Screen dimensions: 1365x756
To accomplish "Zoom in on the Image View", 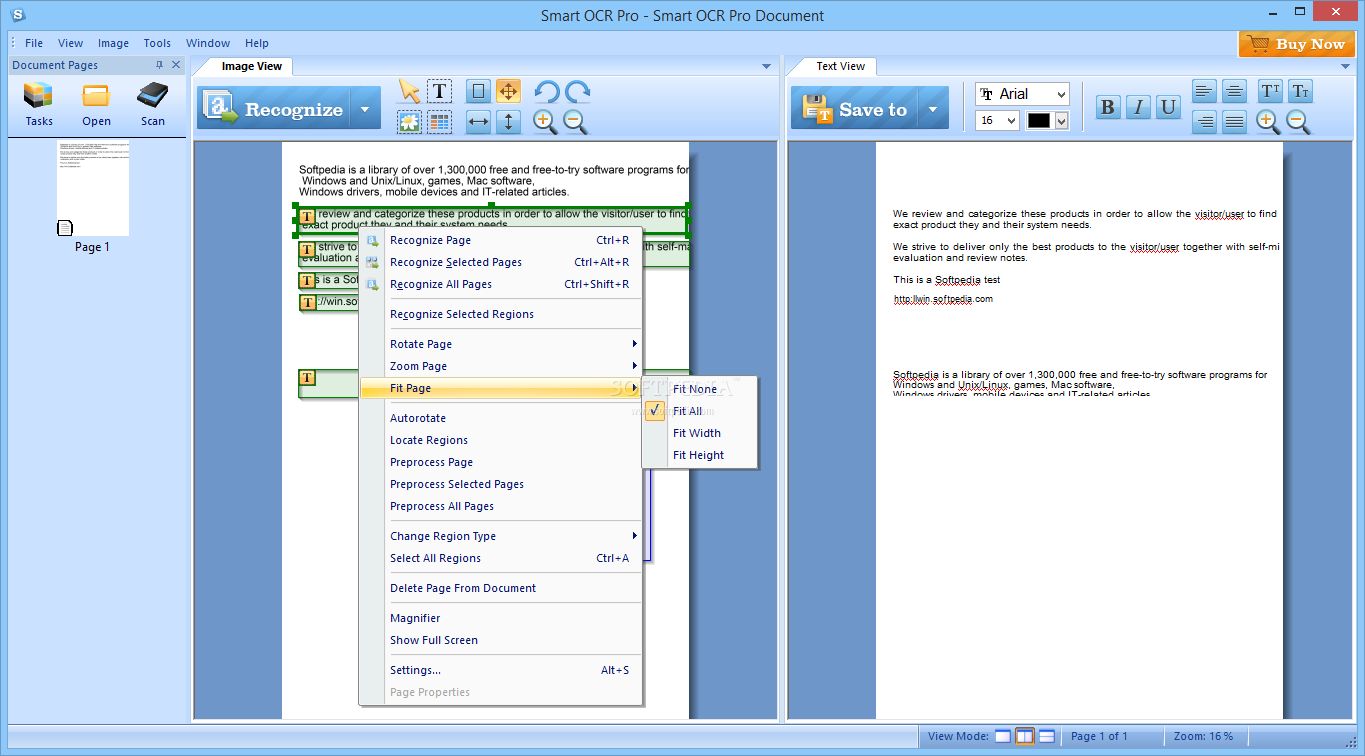I will click(546, 122).
